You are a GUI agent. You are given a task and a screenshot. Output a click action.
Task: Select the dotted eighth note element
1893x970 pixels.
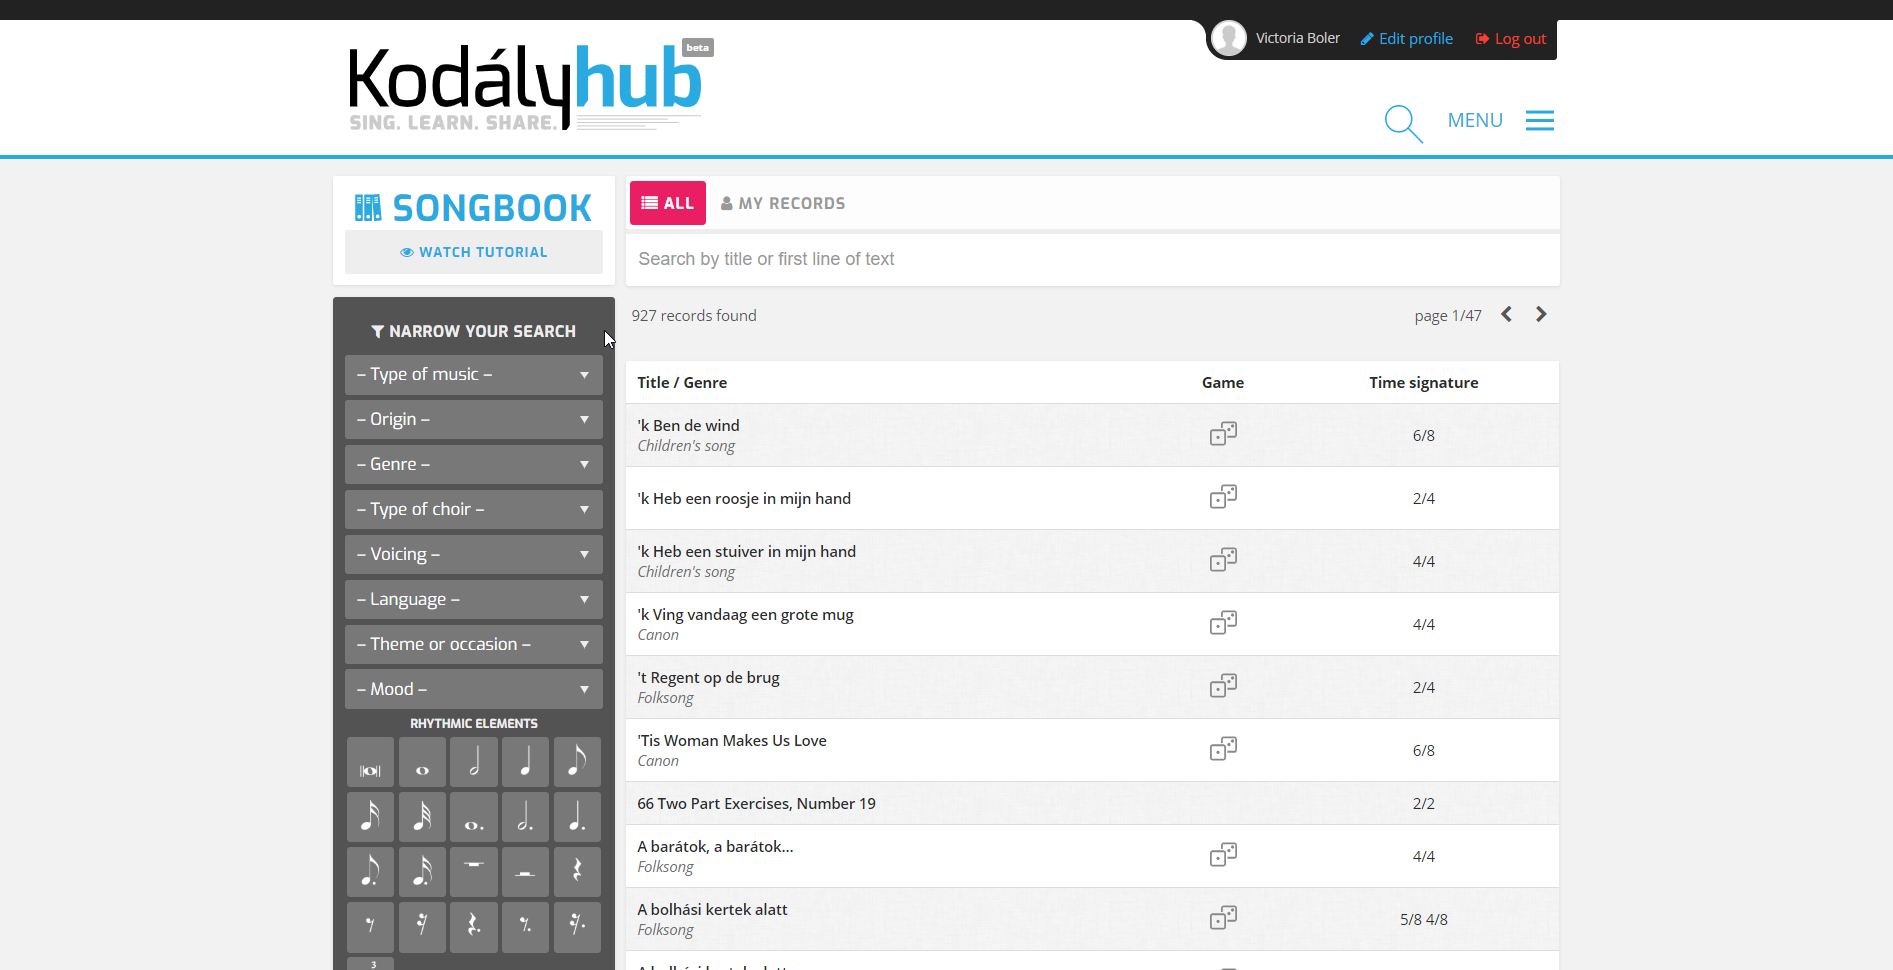(x=370, y=872)
